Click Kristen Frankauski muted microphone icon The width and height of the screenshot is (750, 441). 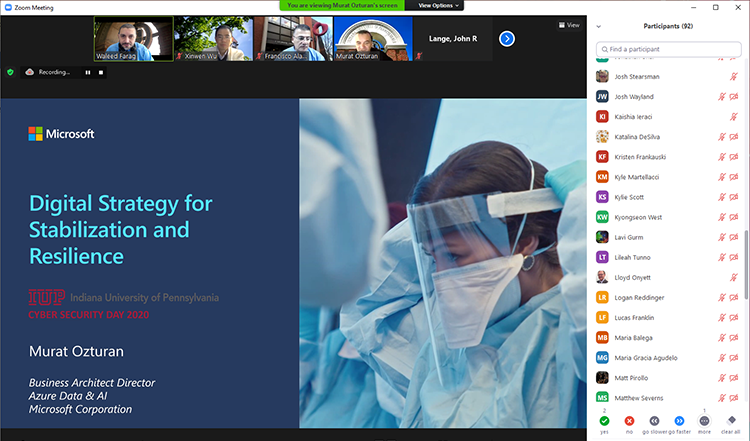(722, 157)
